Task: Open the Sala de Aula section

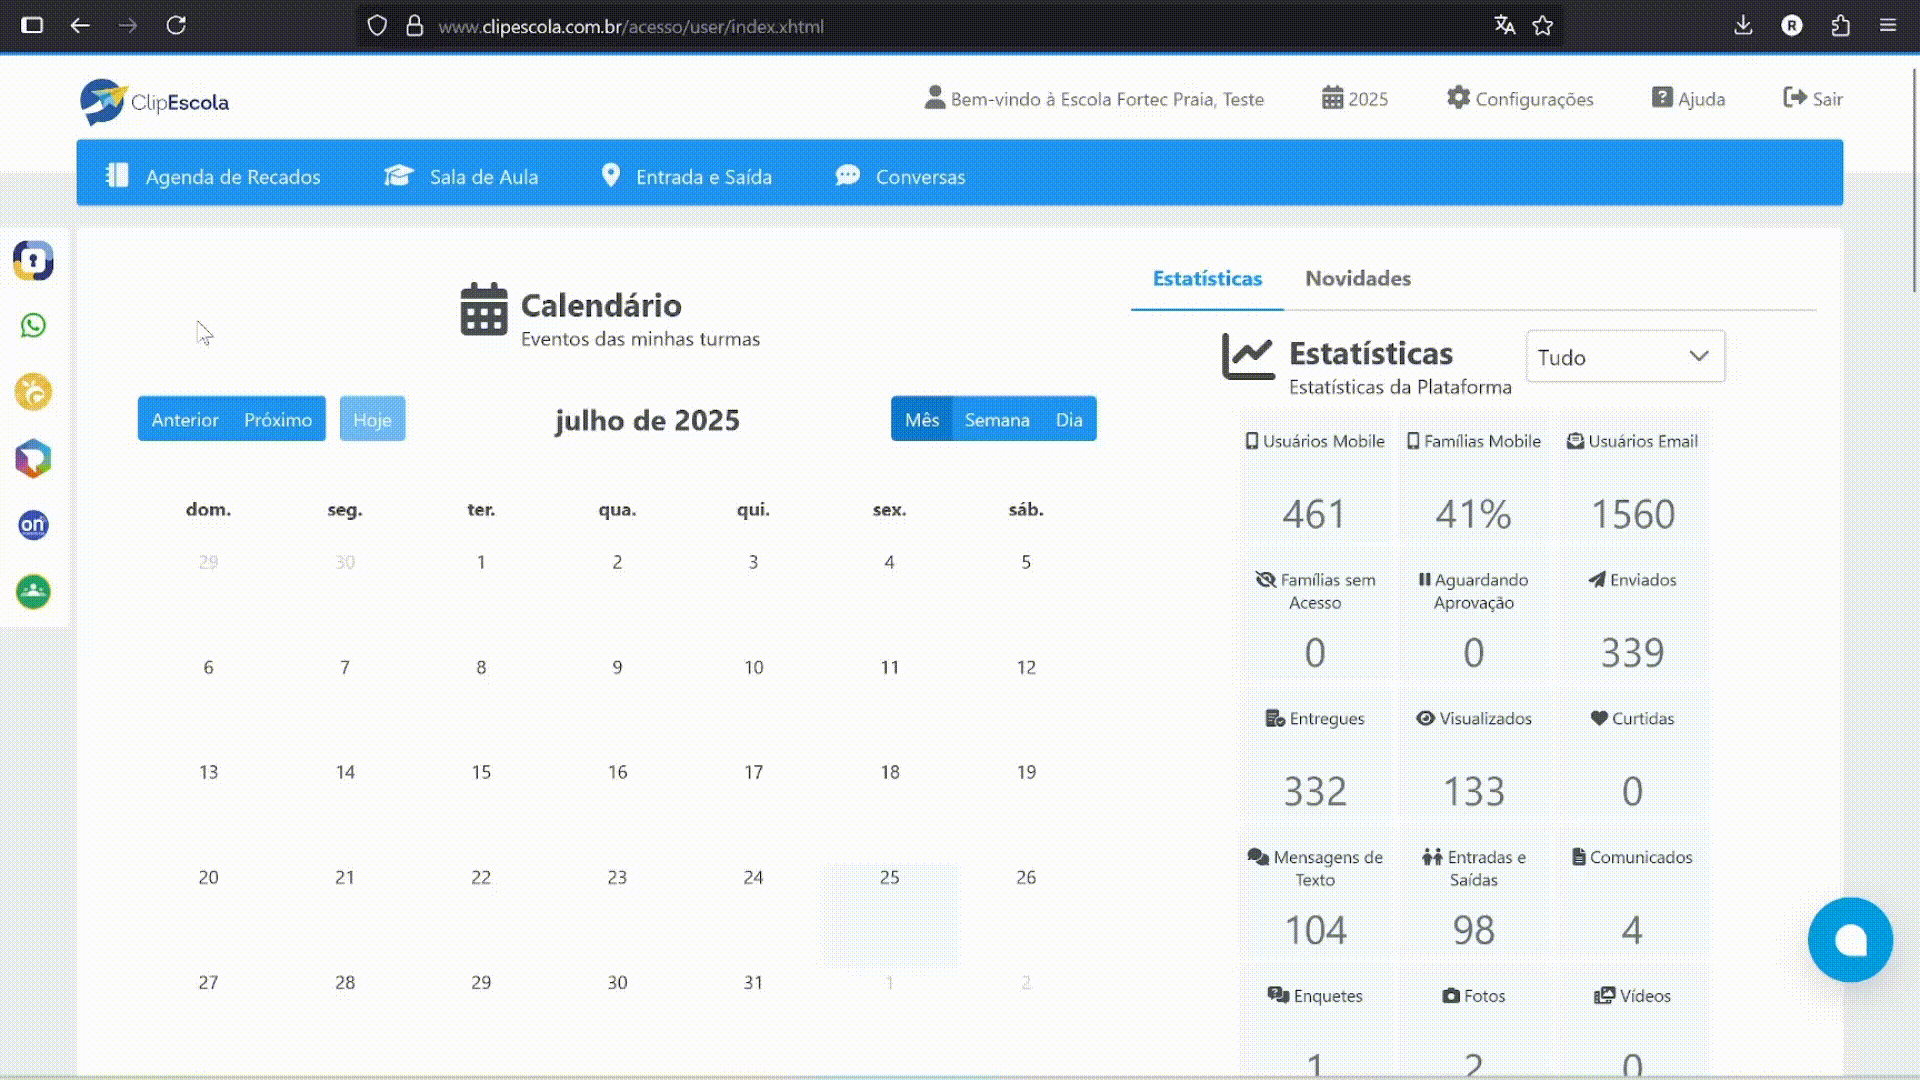Action: pos(483,176)
